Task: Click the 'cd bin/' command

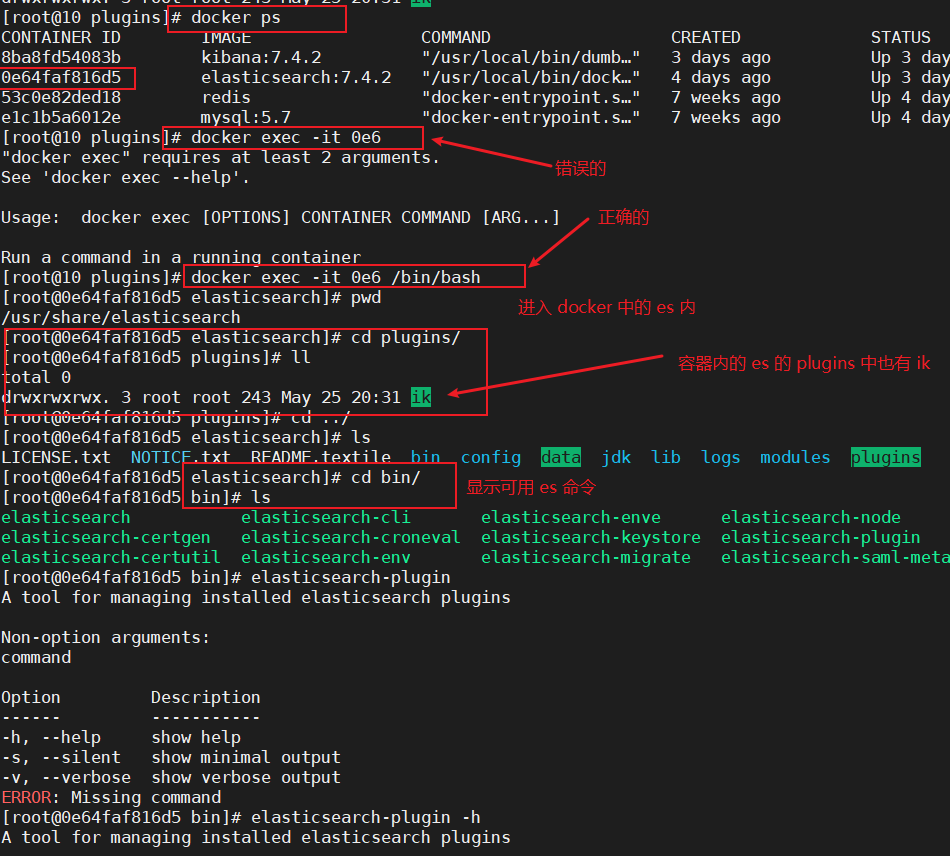Action: [386, 477]
